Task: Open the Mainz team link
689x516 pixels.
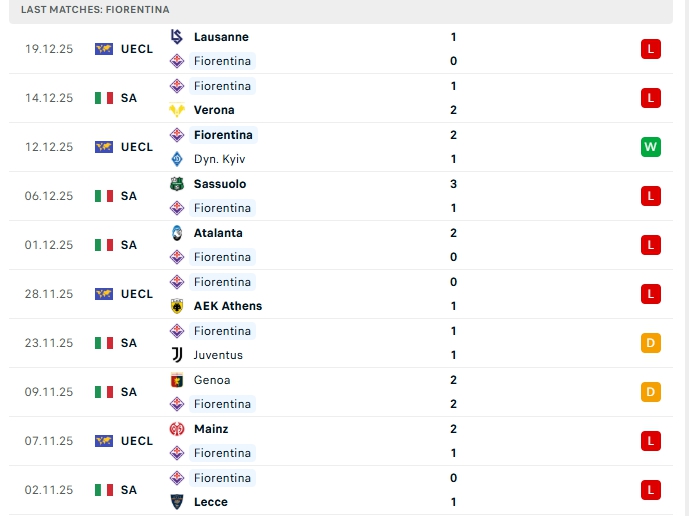Action: (x=211, y=429)
